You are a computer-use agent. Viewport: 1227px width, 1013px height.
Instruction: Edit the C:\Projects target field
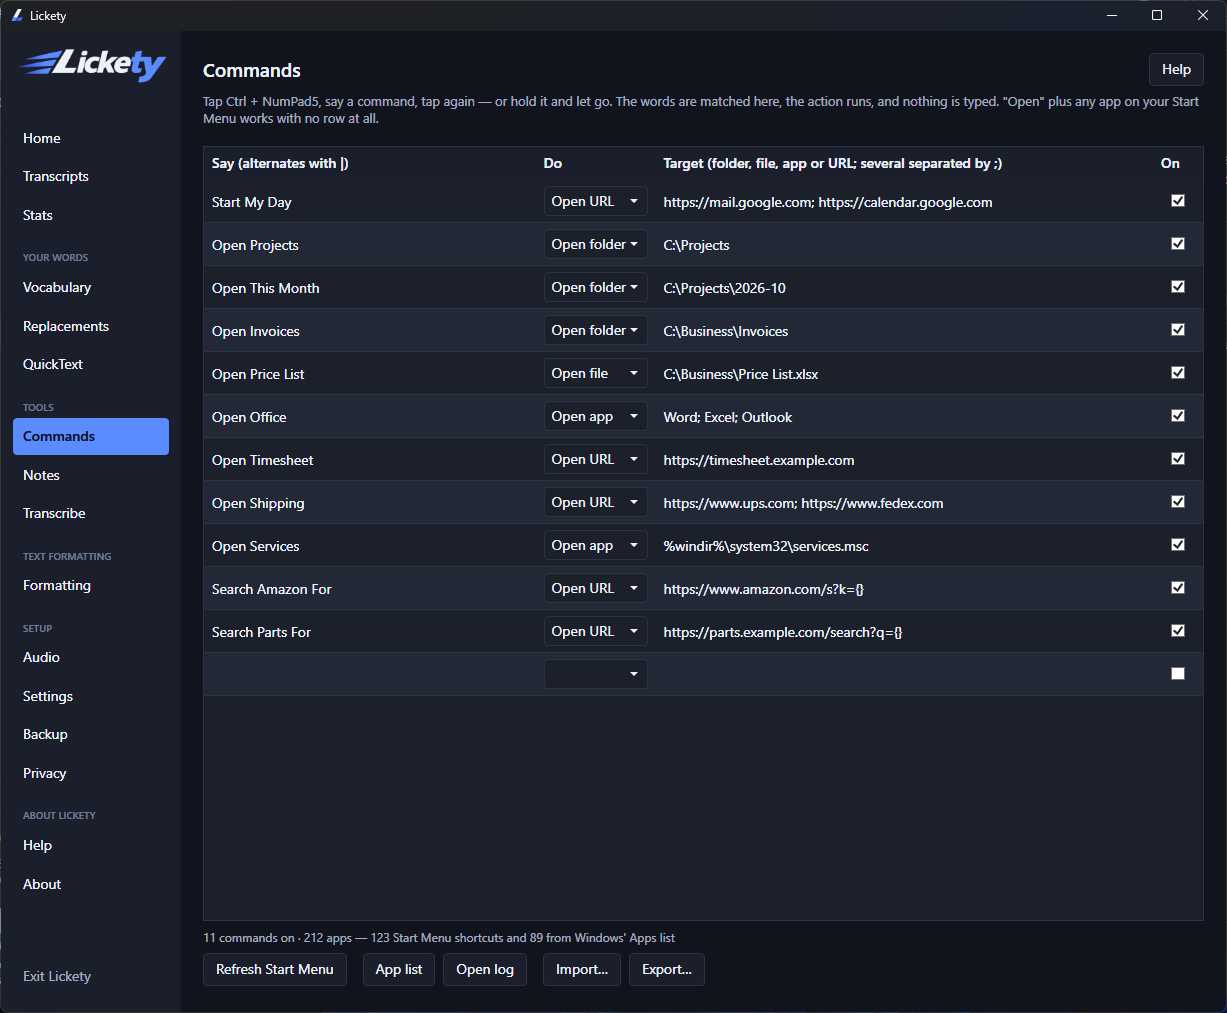tap(905, 245)
